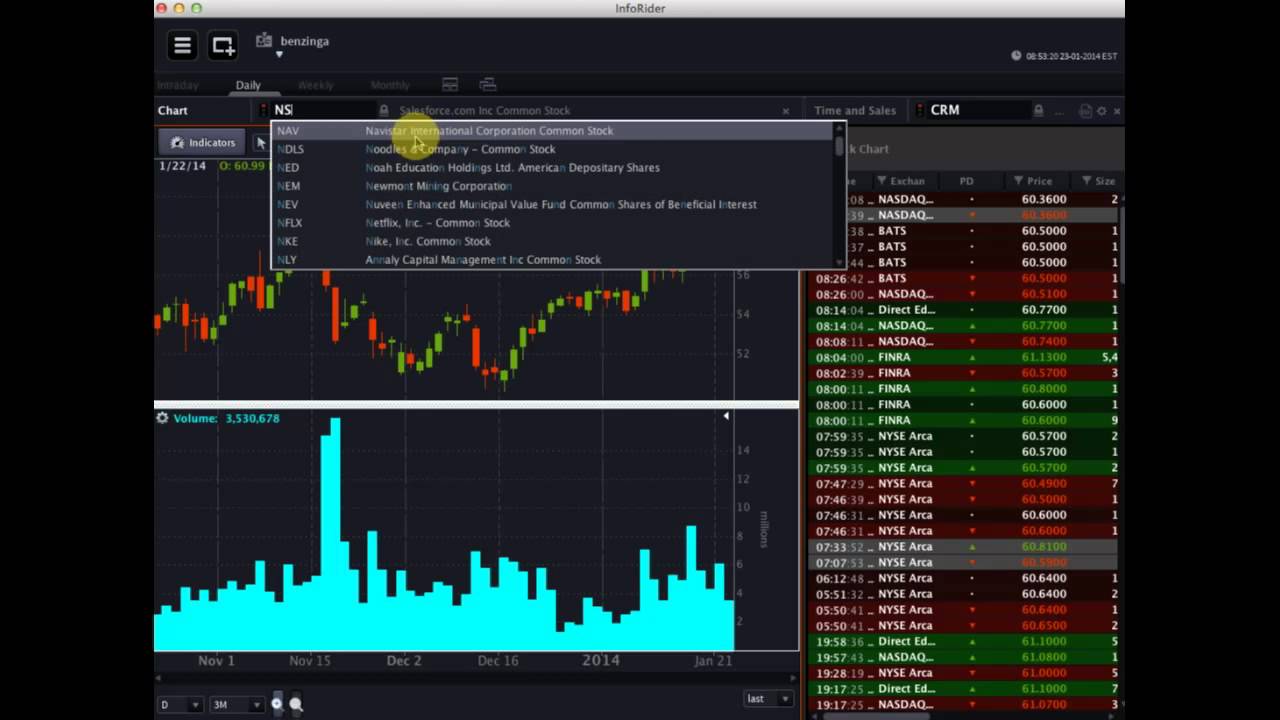1280x720 pixels.
Task: Select the 06:12:48 NYSE Arca row
Action: [963, 578]
